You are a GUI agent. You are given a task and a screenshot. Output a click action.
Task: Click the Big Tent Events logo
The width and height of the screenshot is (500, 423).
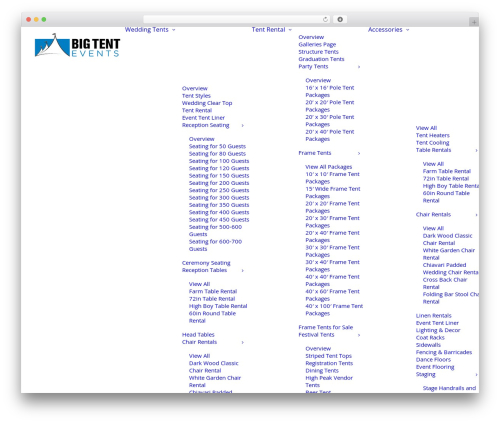[77, 45]
